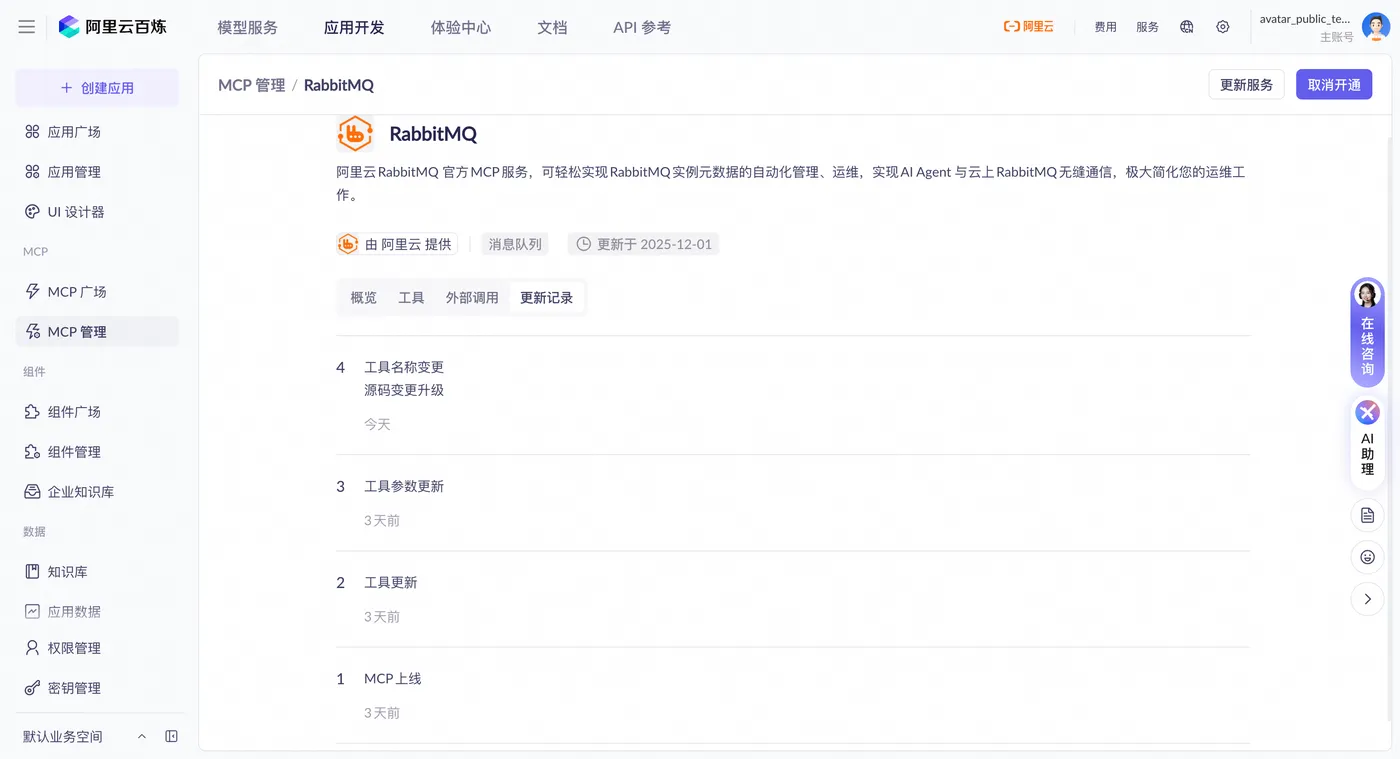
Task: Open 组件广场 in the sidebar
Action: pos(97,412)
